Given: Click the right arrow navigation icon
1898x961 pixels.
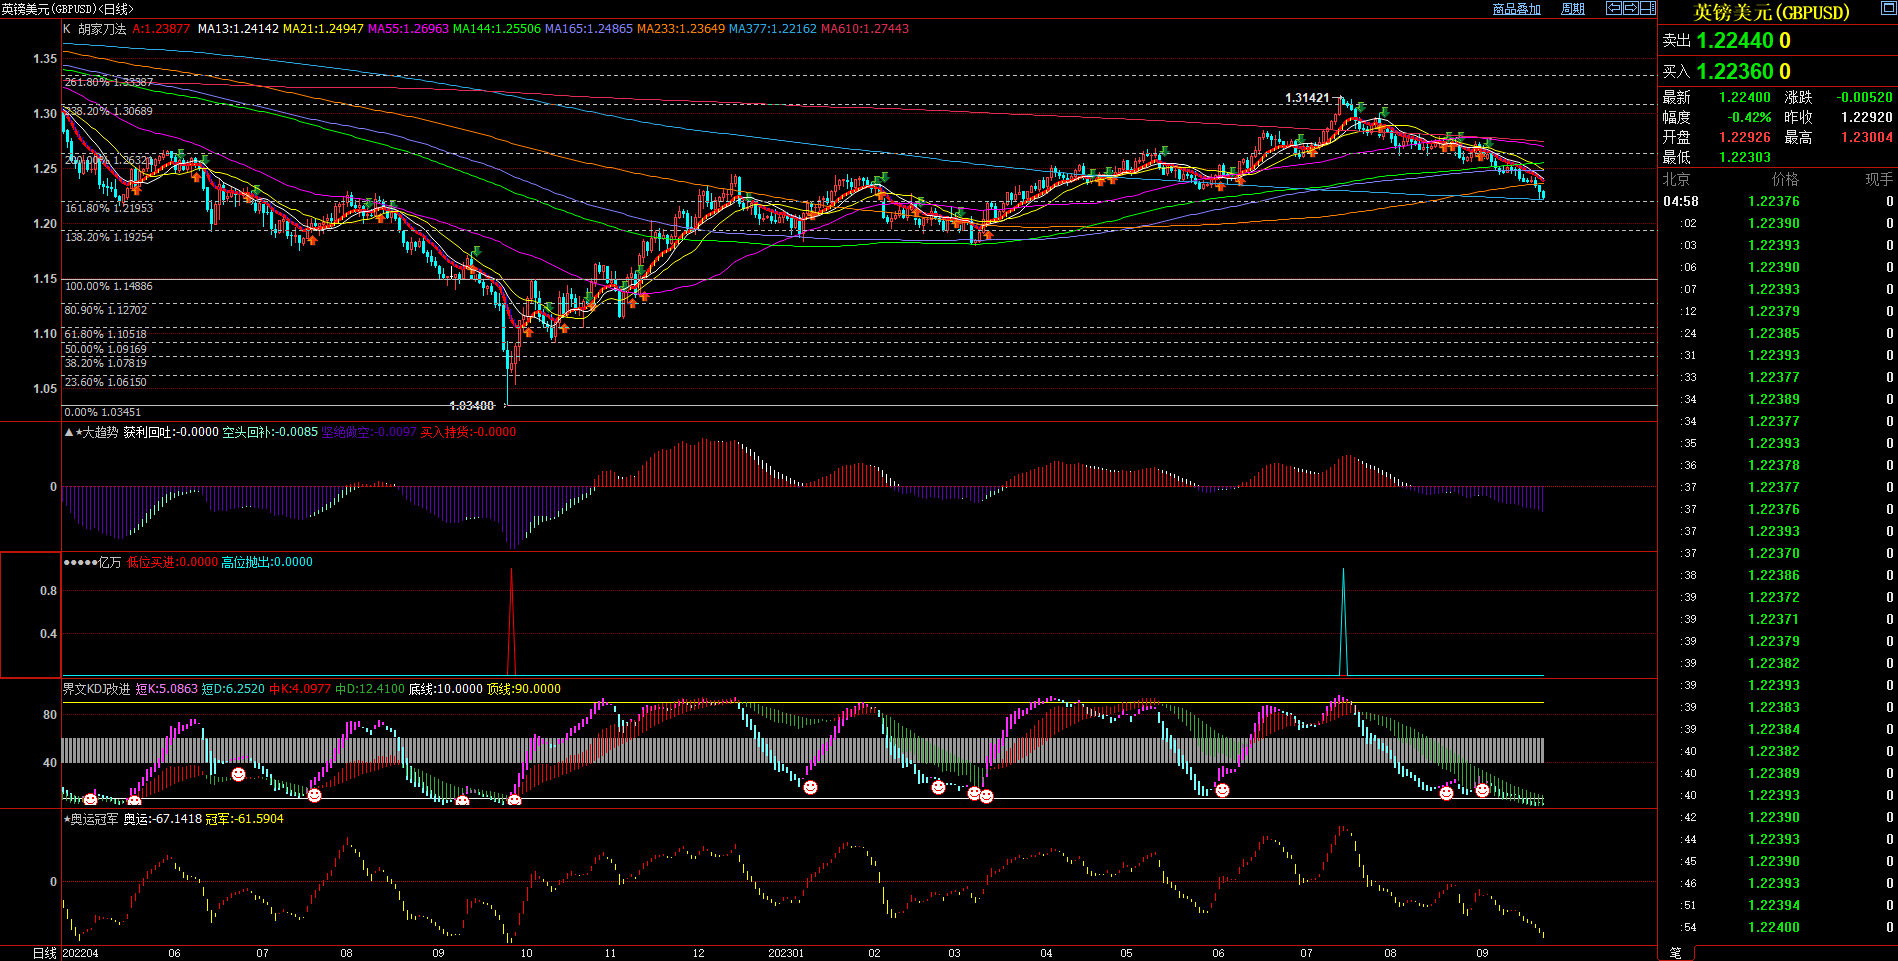Looking at the screenshot, I should (1630, 8).
